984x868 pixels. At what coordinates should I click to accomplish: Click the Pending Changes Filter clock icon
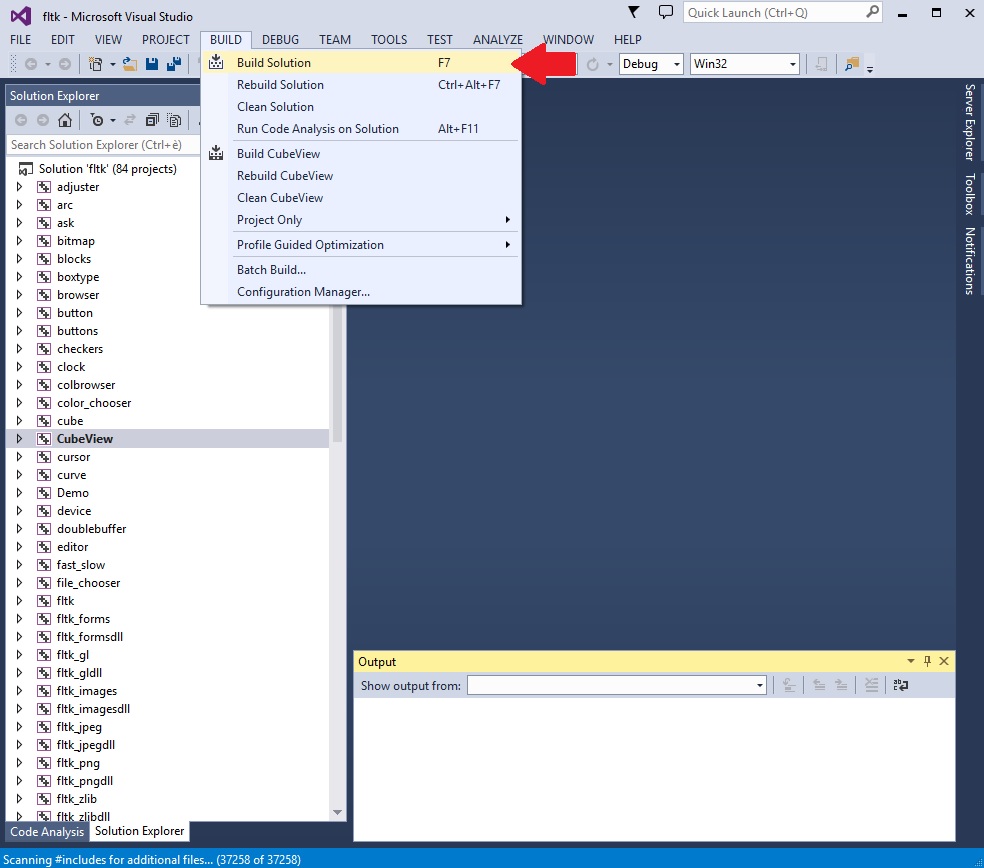coord(97,120)
